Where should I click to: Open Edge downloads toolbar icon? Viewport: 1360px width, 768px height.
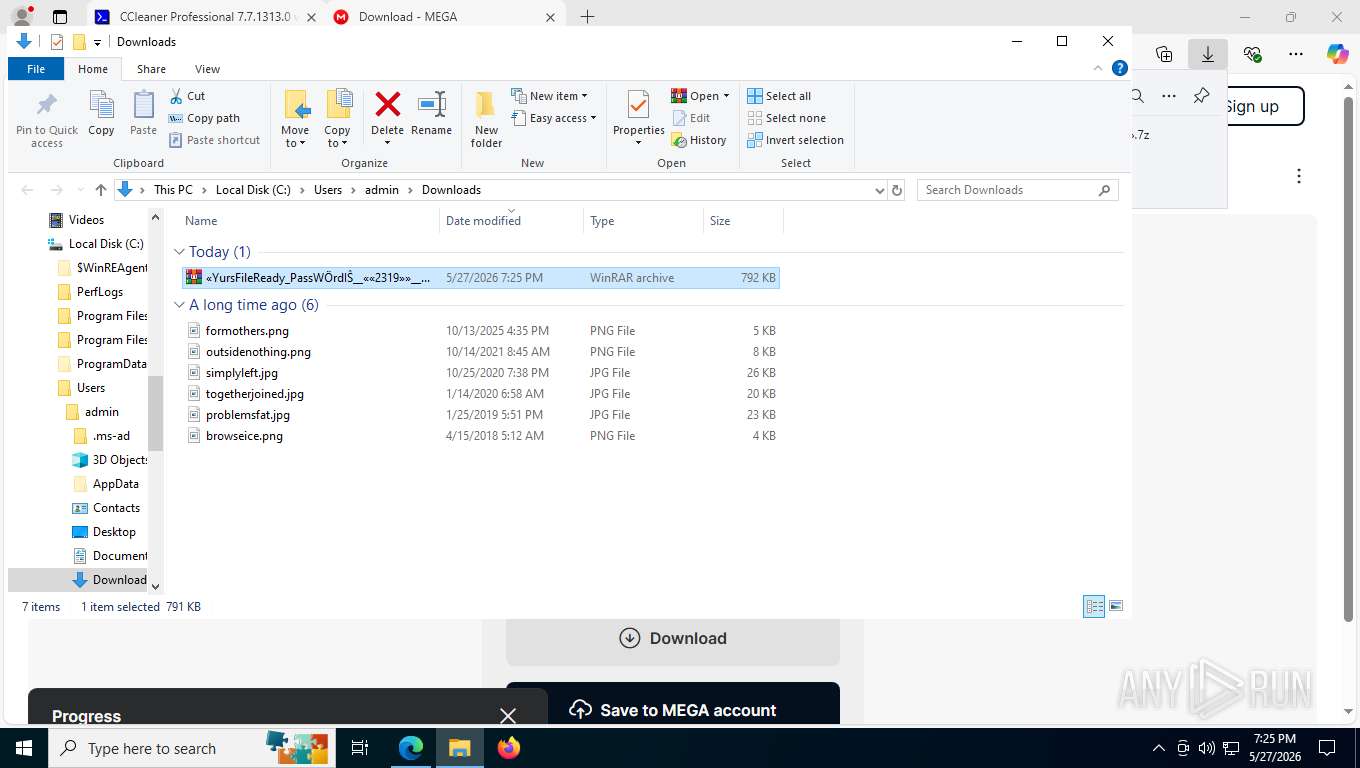click(1207, 55)
